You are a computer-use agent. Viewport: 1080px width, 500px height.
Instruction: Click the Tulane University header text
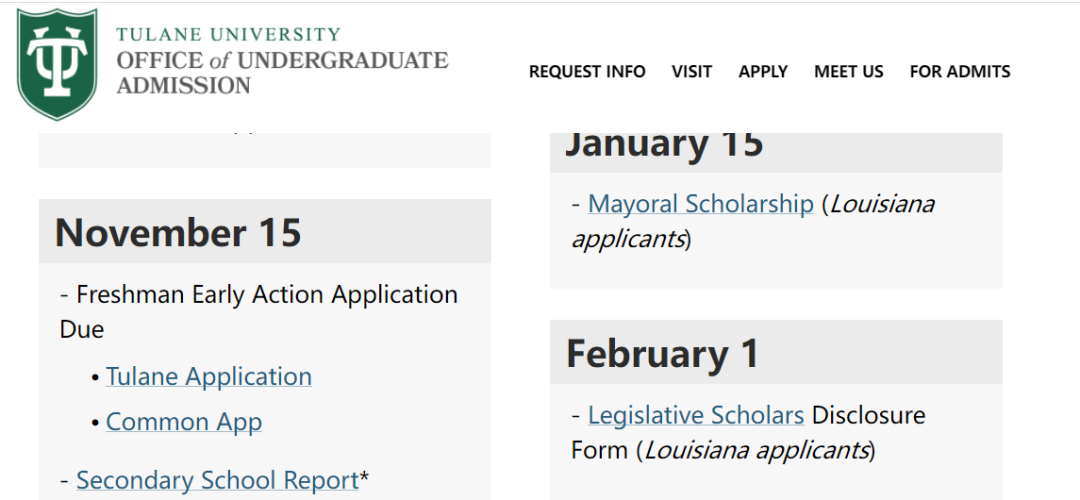[x=228, y=34]
